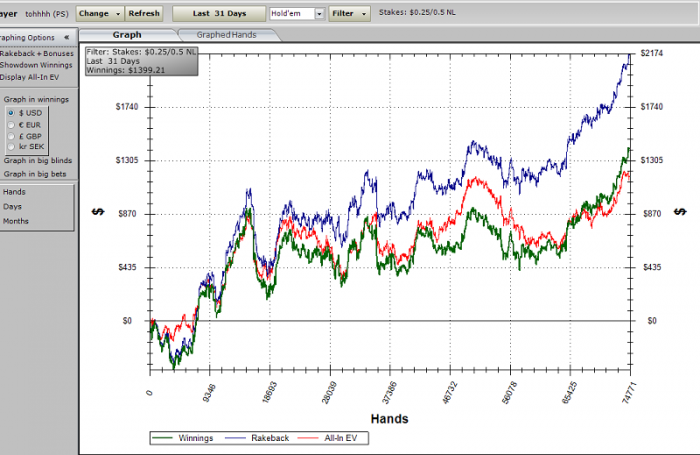The height and width of the screenshot is (455, 700).
Task: Switch to the Graphed Hands tab
Action: pos(226,35)
